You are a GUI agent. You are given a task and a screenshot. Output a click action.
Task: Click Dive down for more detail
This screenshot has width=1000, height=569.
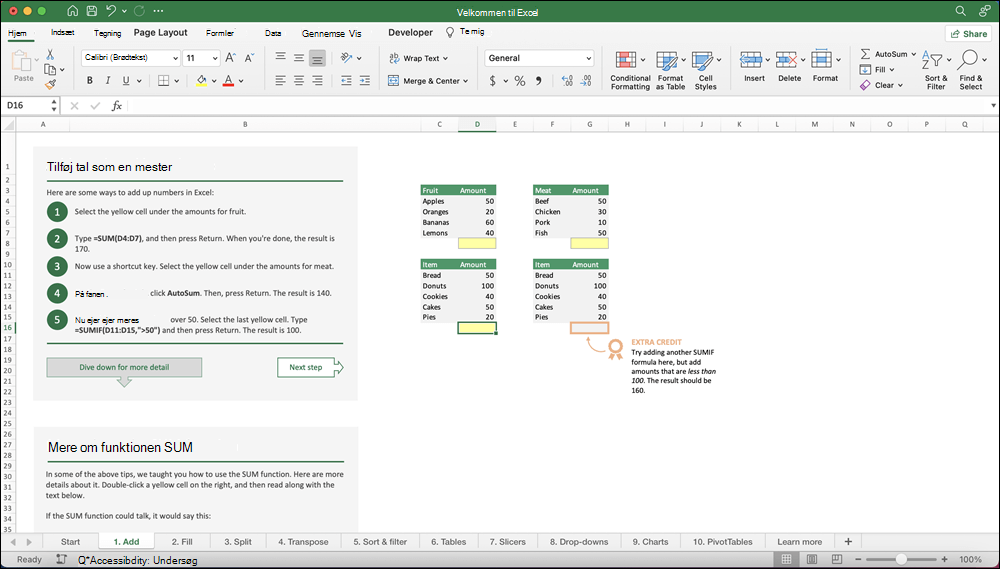[124, 367]
